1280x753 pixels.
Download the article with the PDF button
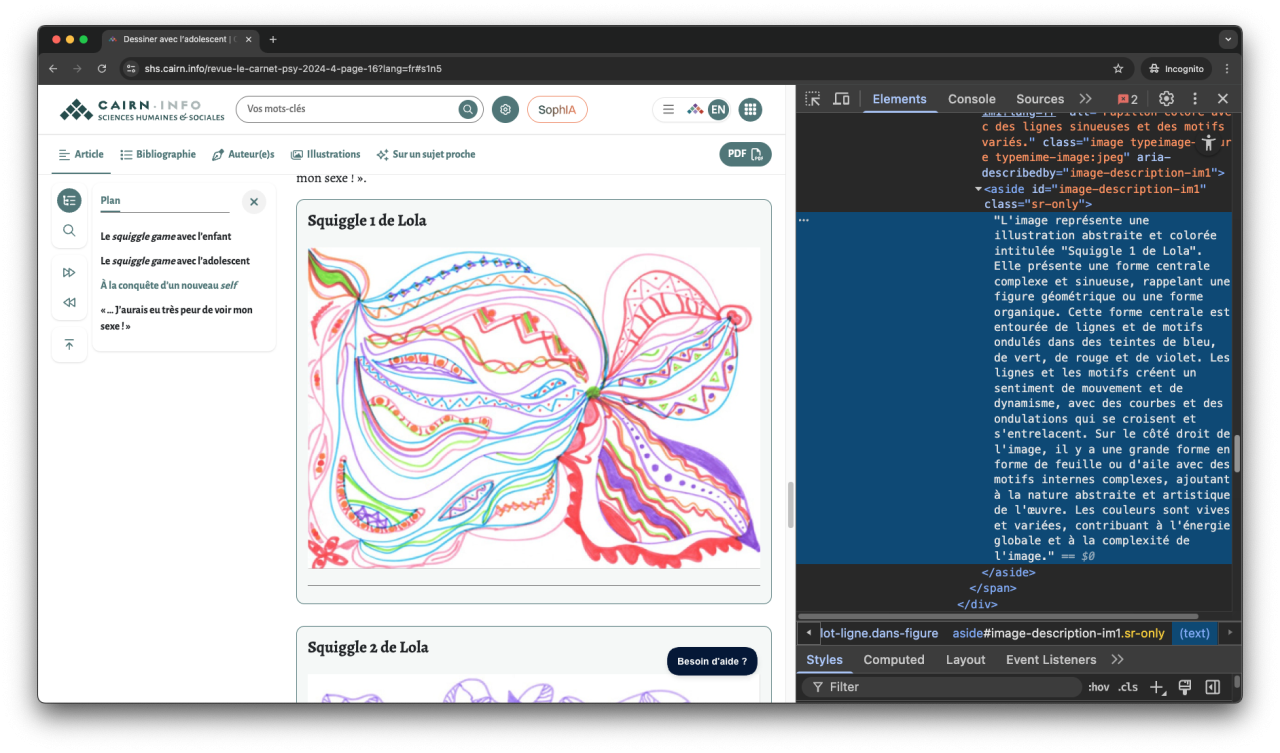point(745,155)
